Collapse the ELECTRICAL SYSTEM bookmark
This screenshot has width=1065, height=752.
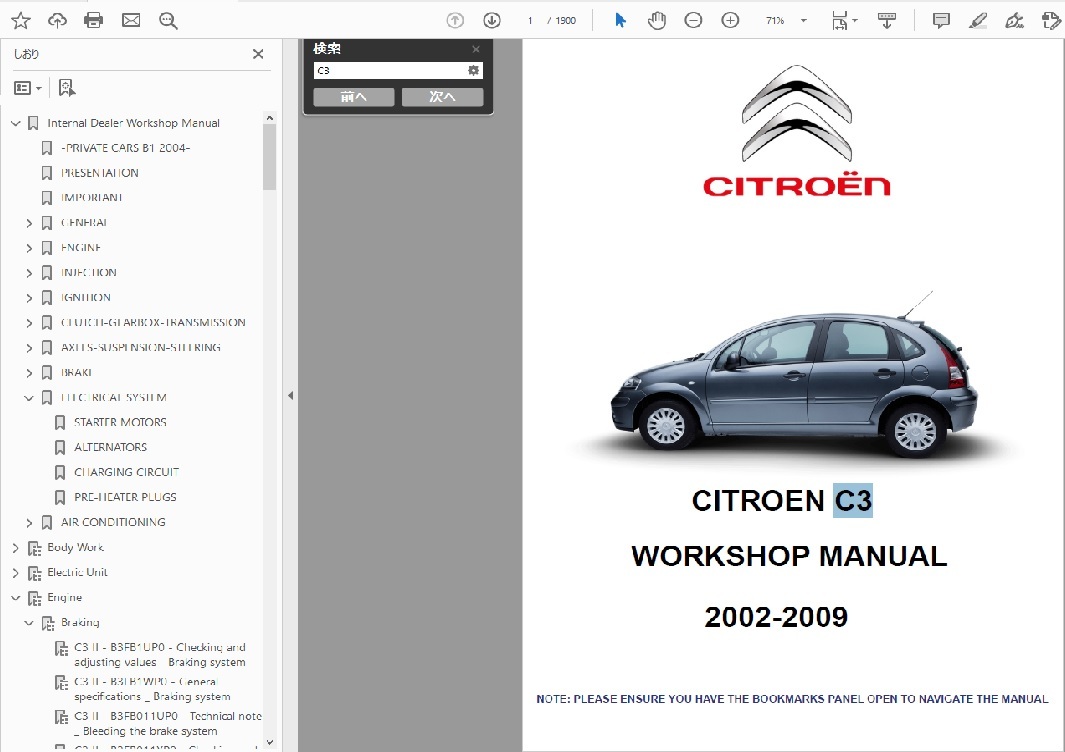pyautogui.click(x=29, y=397)
